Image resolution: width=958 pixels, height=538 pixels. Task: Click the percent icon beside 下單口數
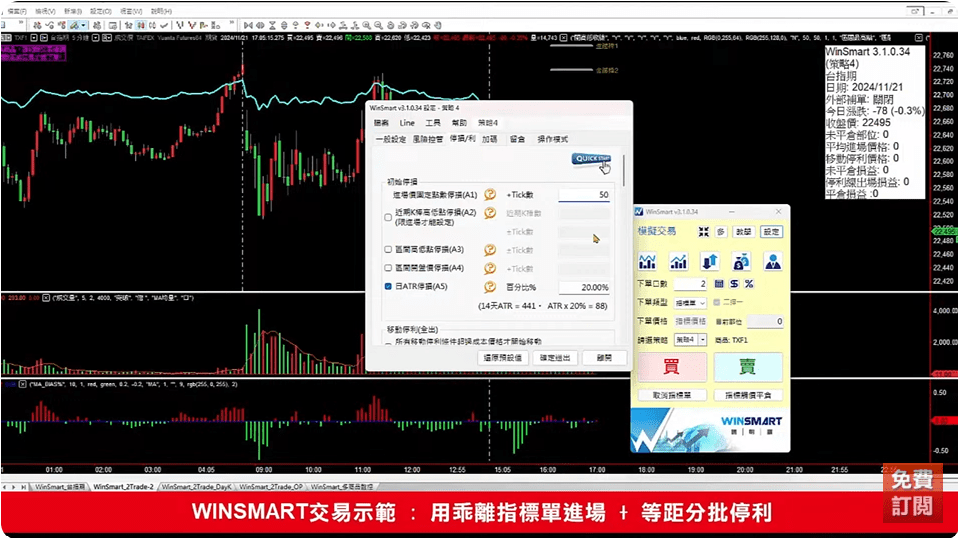748,284
